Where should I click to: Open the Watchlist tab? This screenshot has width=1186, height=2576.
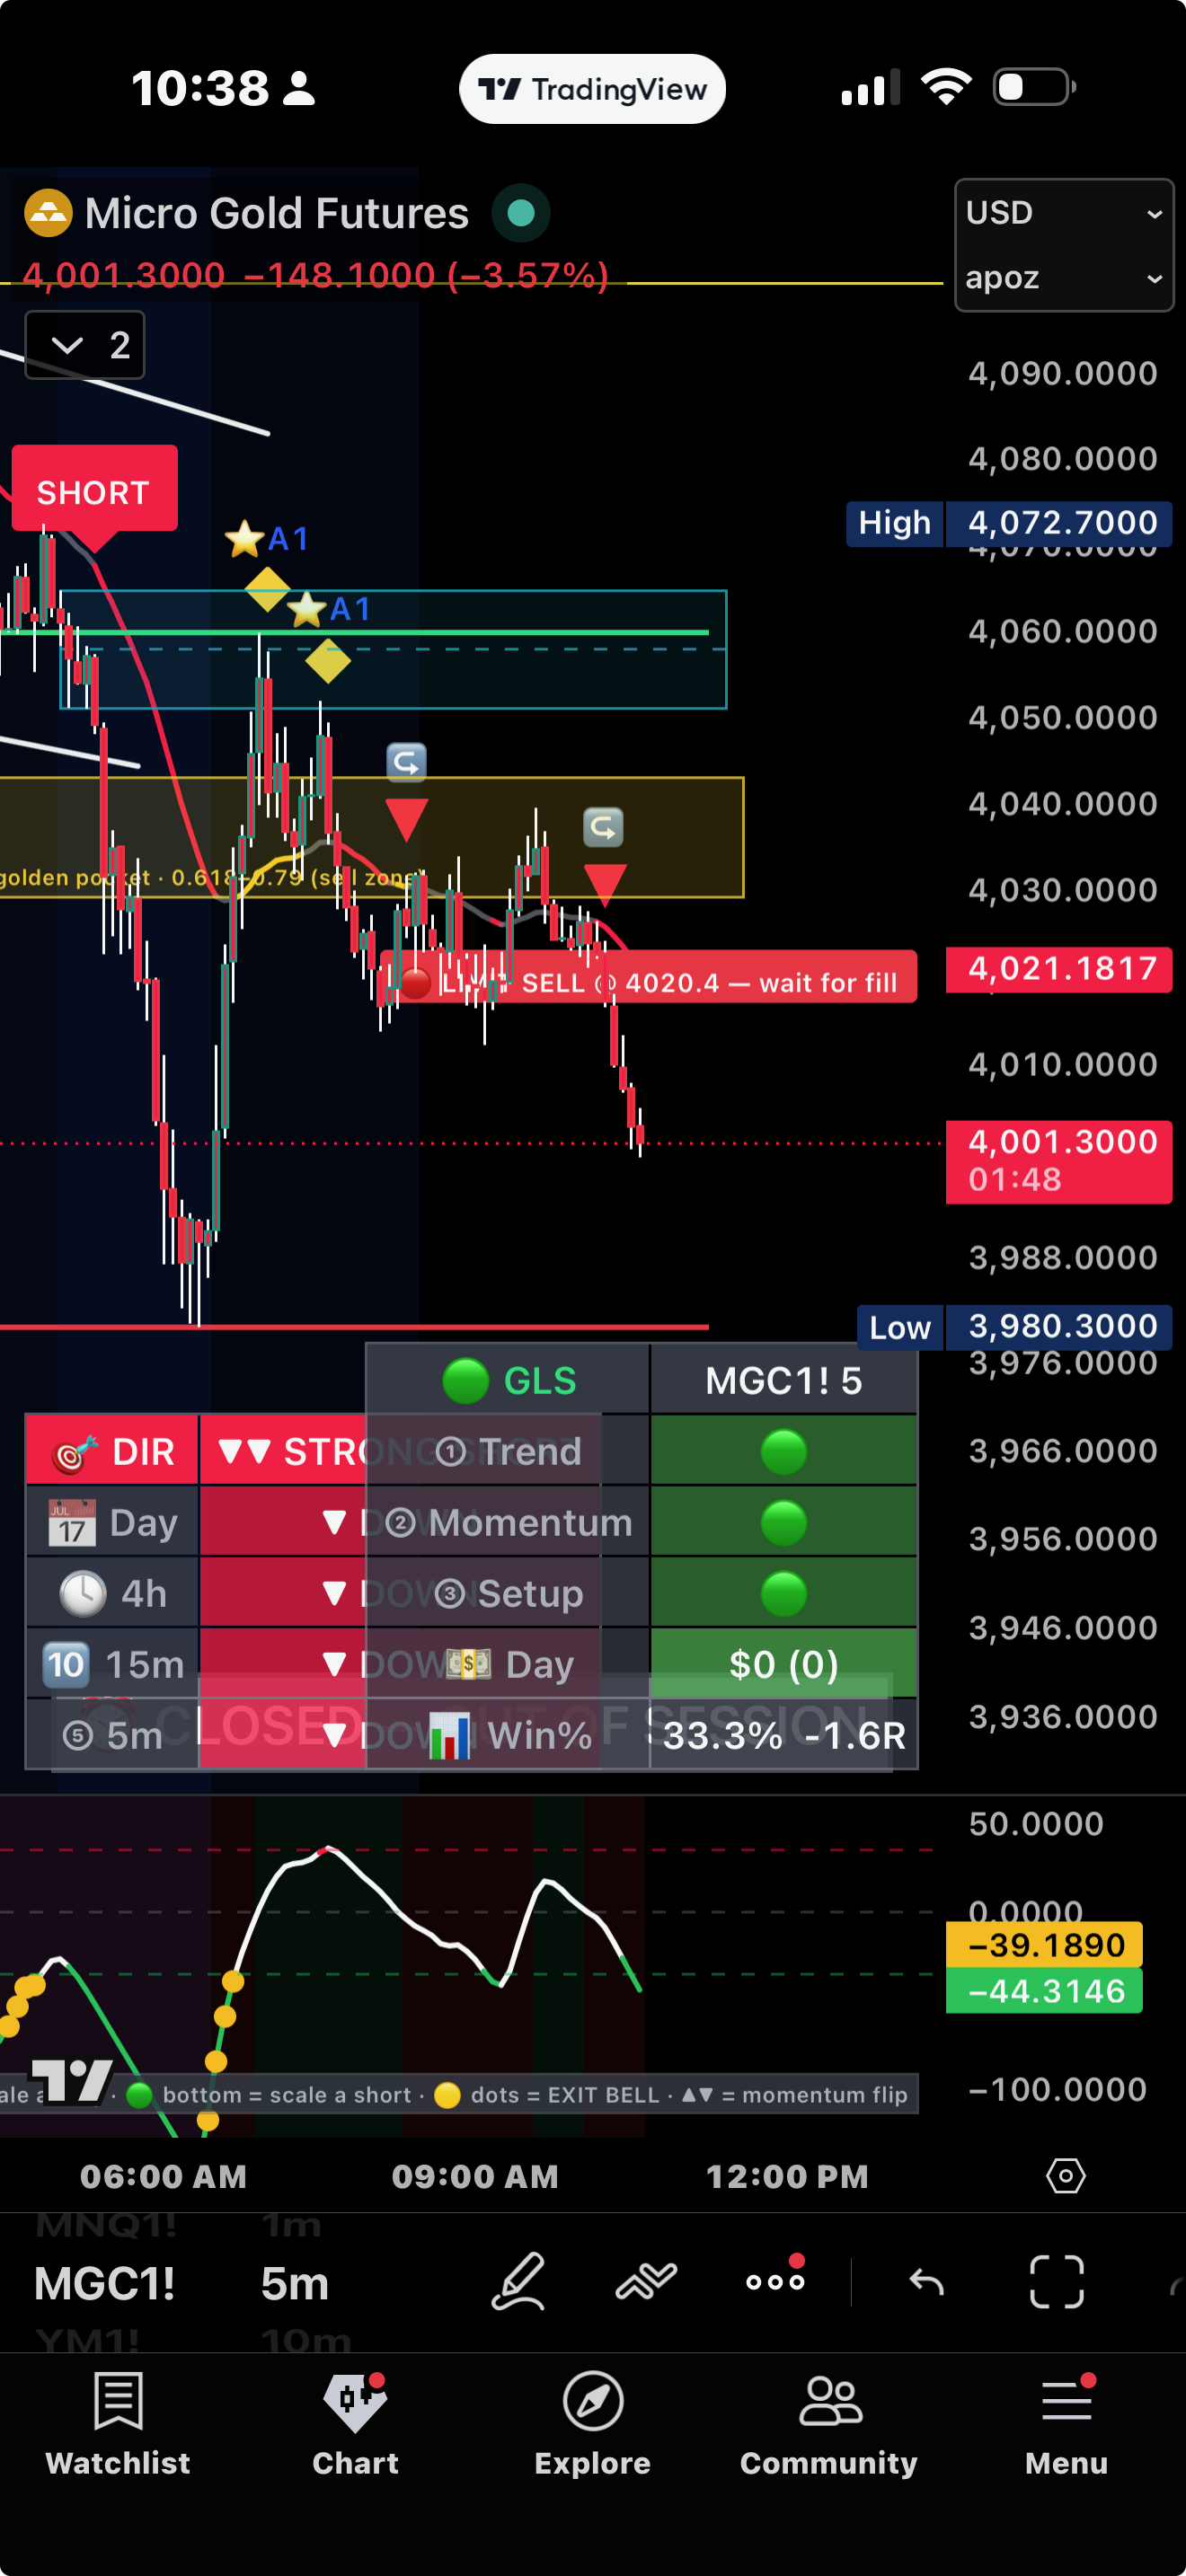pos(118,2423)
